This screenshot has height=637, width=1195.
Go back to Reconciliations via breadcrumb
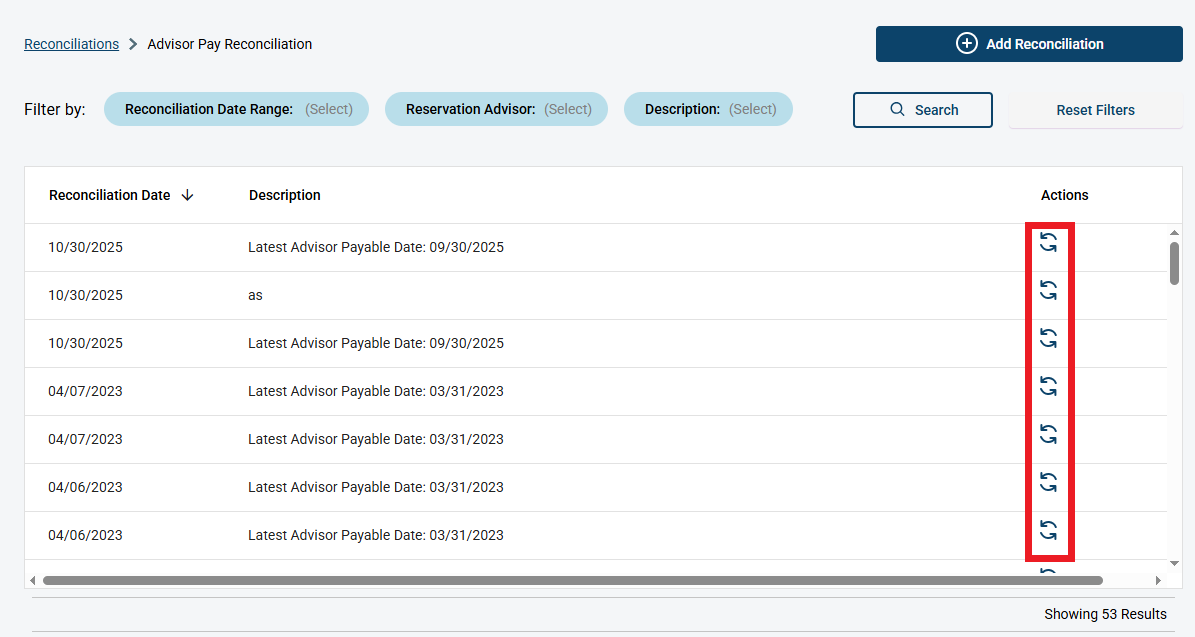point(72,44)
